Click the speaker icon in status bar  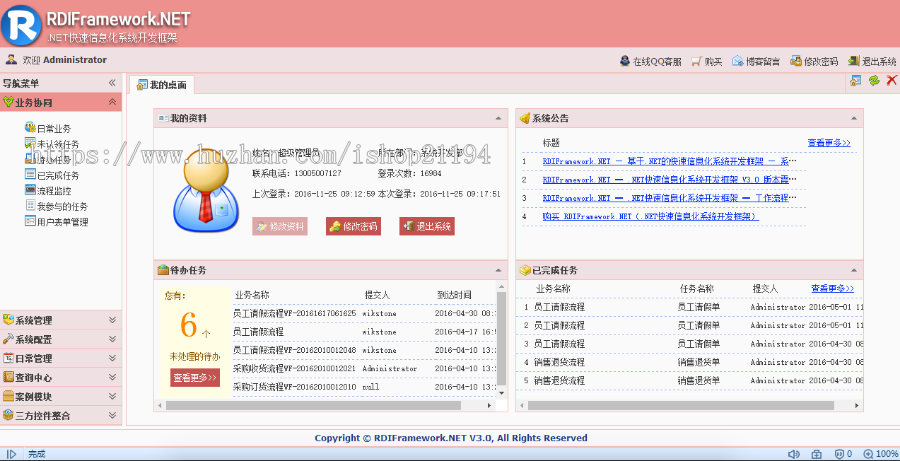click(x=794, y=454)
